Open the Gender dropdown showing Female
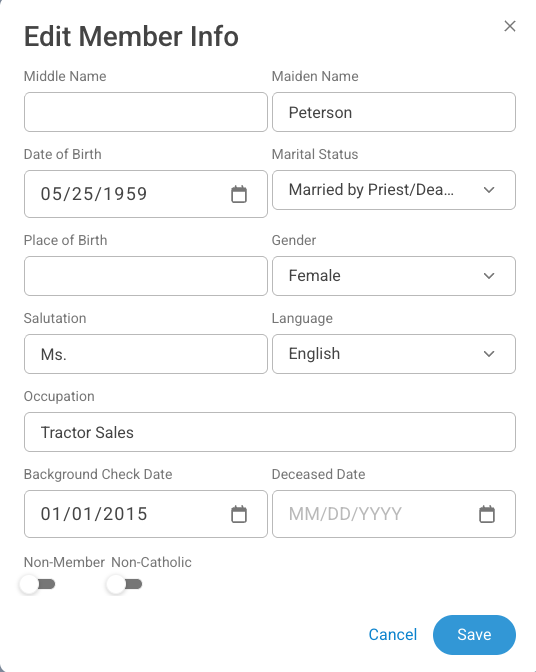The width and height of the screenshot is (536, 672). coord(394,276)
